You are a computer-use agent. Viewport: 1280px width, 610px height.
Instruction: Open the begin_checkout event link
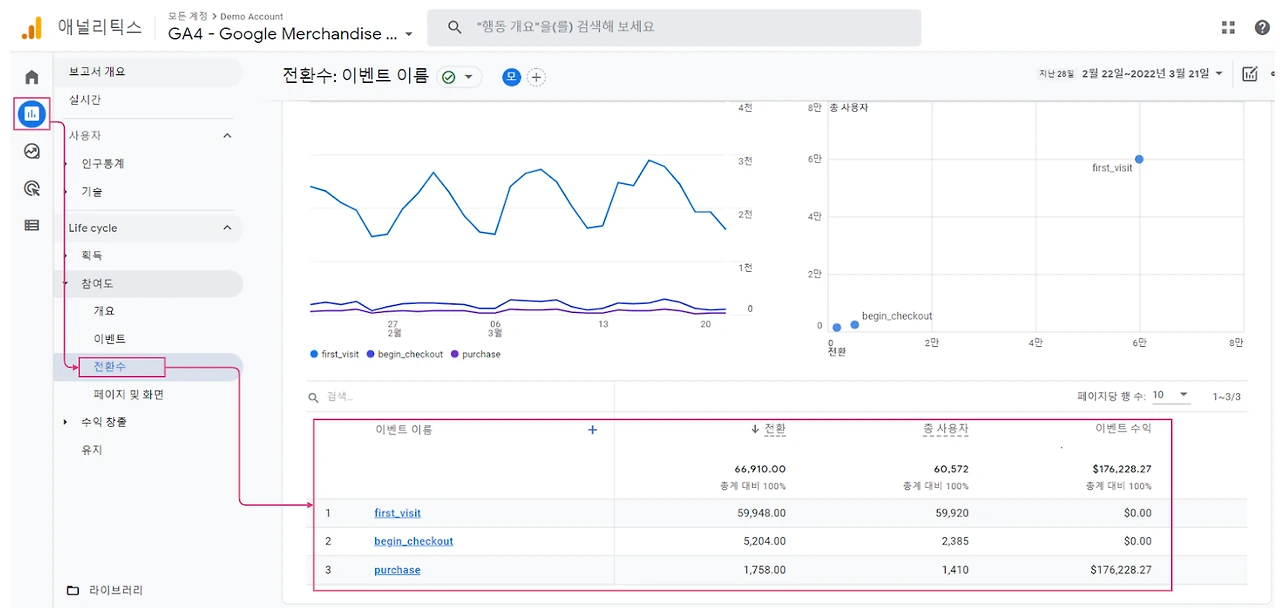[x=414, y=541]
